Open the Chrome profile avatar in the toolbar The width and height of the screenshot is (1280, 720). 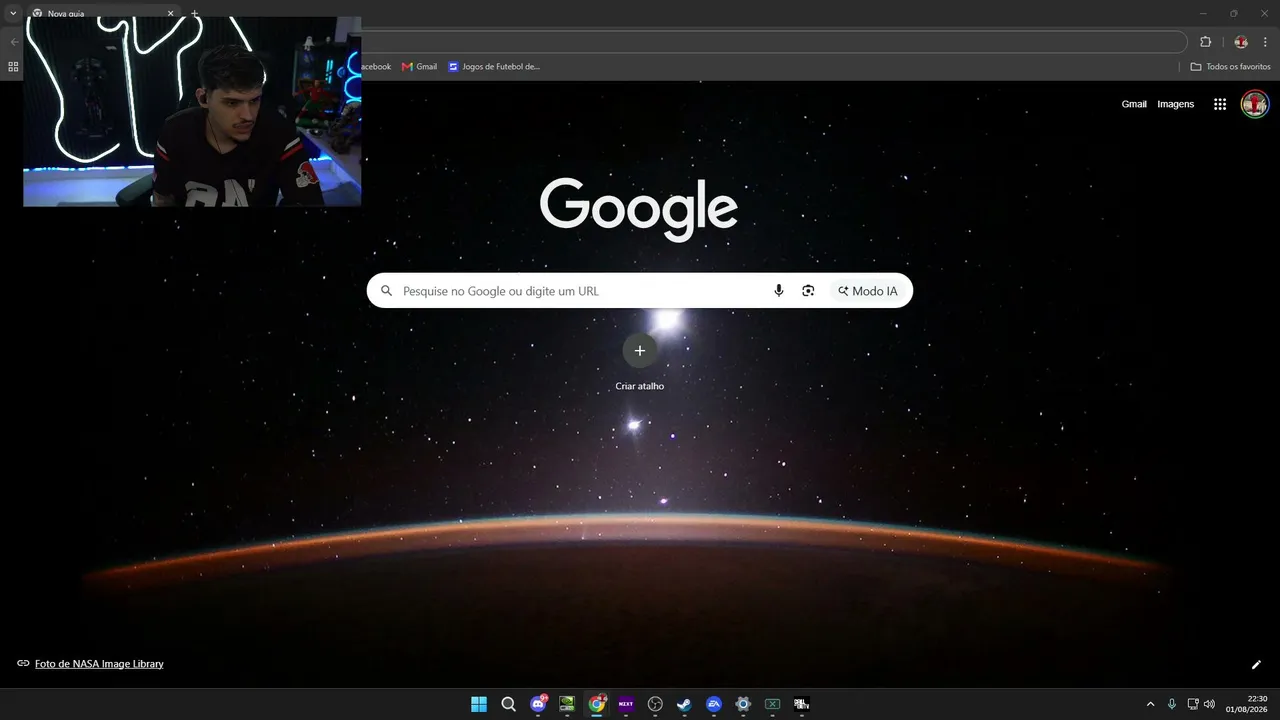tap(1241, 42)
